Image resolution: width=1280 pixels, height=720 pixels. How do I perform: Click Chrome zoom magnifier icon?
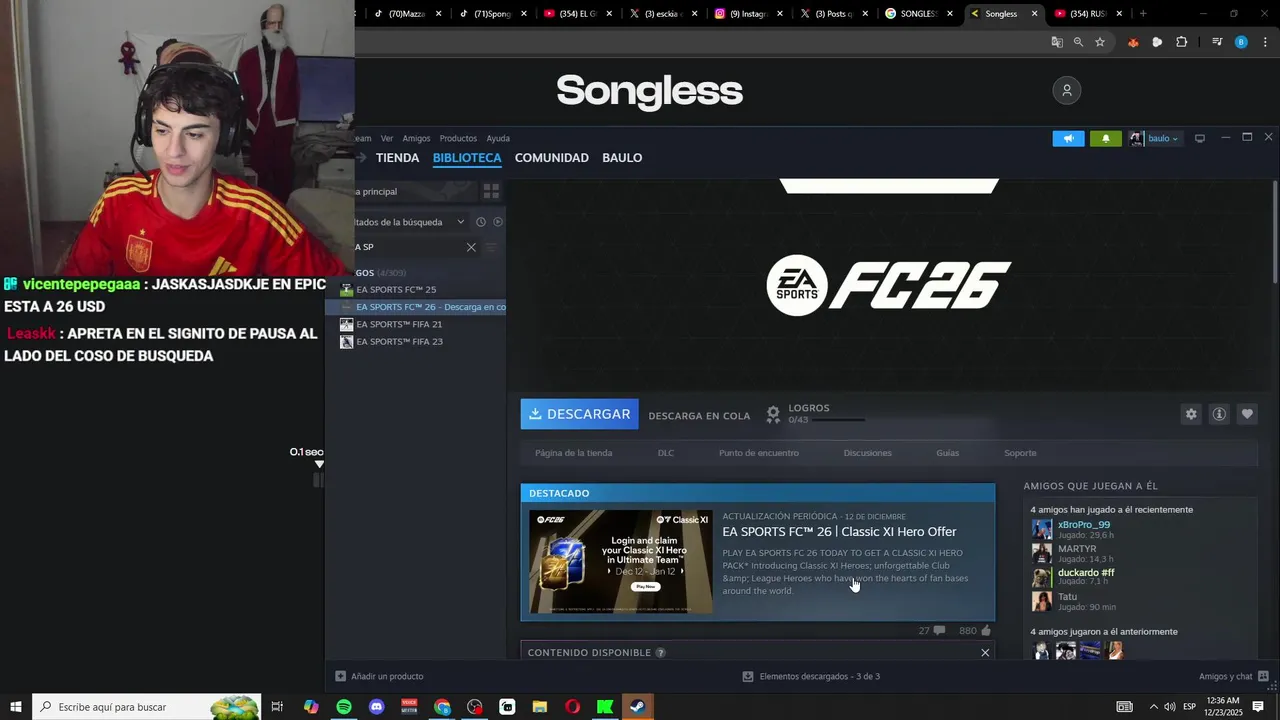click(x=1078, y=42)
